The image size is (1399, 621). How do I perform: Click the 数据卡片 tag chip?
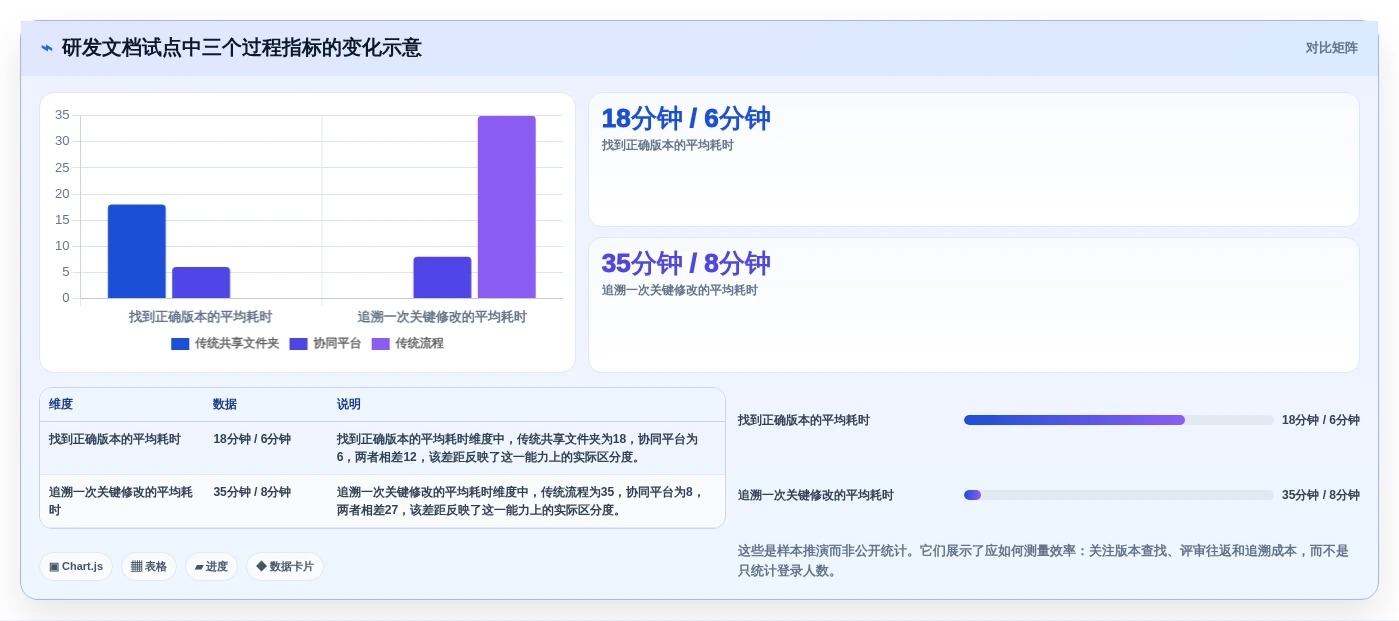285,567
